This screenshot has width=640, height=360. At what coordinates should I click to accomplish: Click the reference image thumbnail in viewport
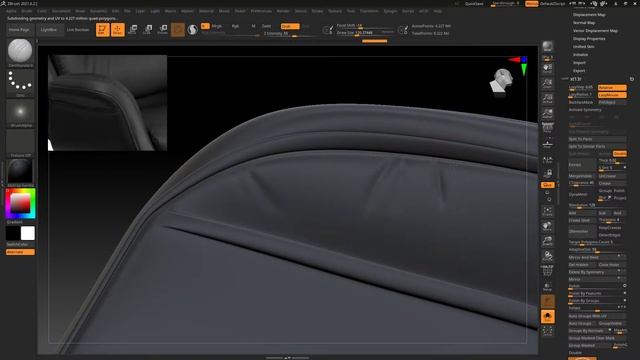107,102
